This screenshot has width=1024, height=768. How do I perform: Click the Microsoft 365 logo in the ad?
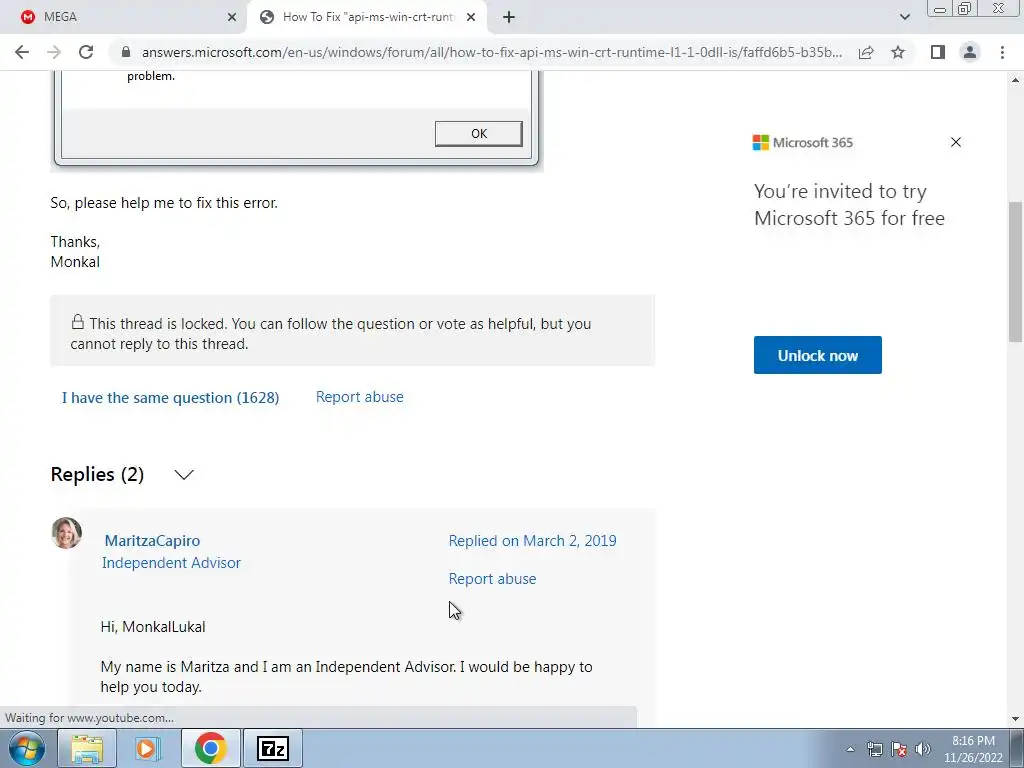(803, 142)
